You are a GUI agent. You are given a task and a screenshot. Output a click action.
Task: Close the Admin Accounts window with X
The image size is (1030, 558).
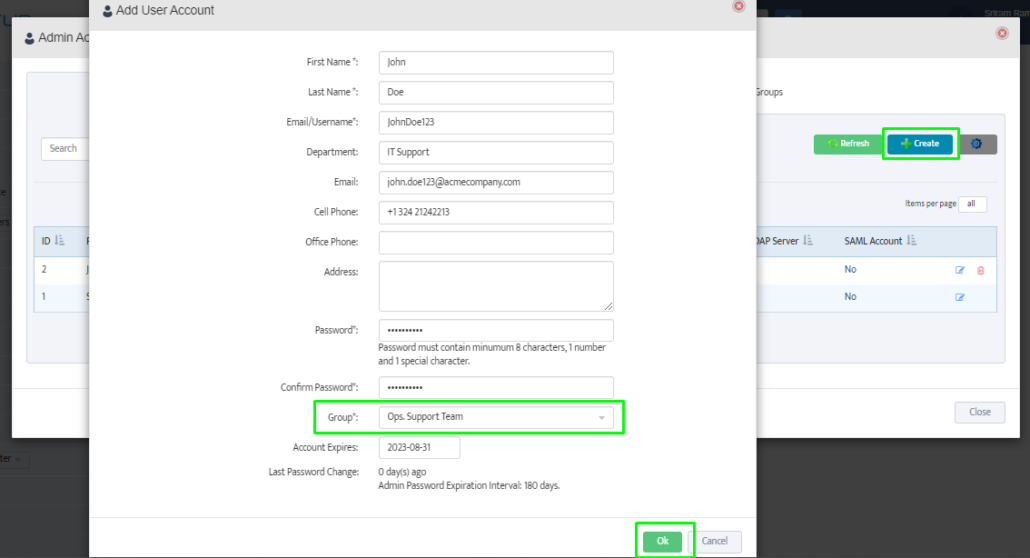pos(1002,33)
